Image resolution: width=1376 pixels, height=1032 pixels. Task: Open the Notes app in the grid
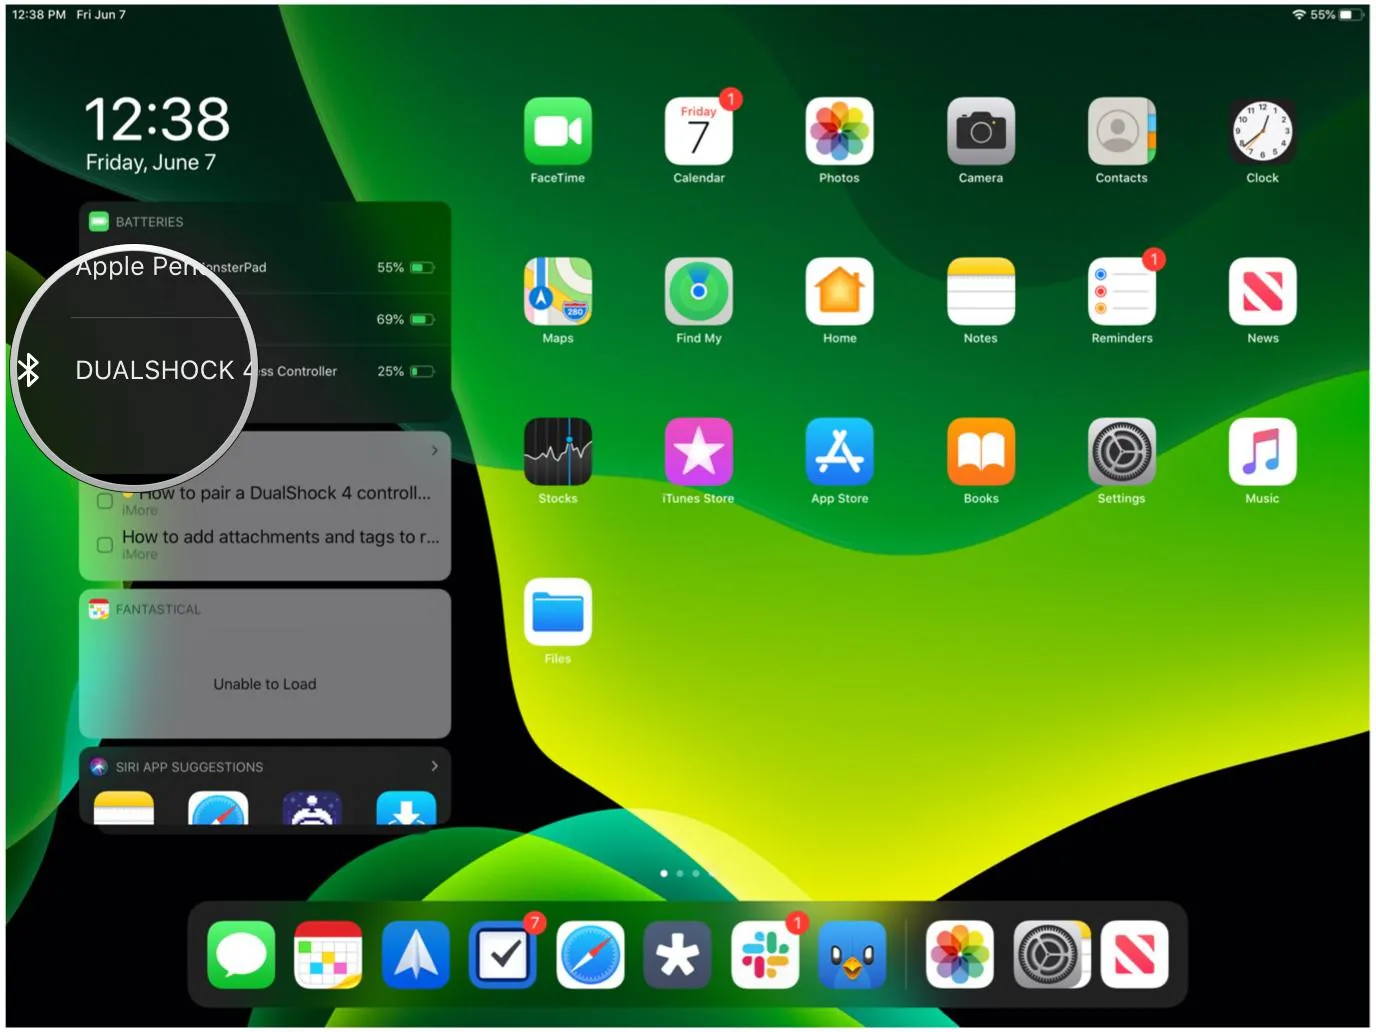[x=980, y=291]
